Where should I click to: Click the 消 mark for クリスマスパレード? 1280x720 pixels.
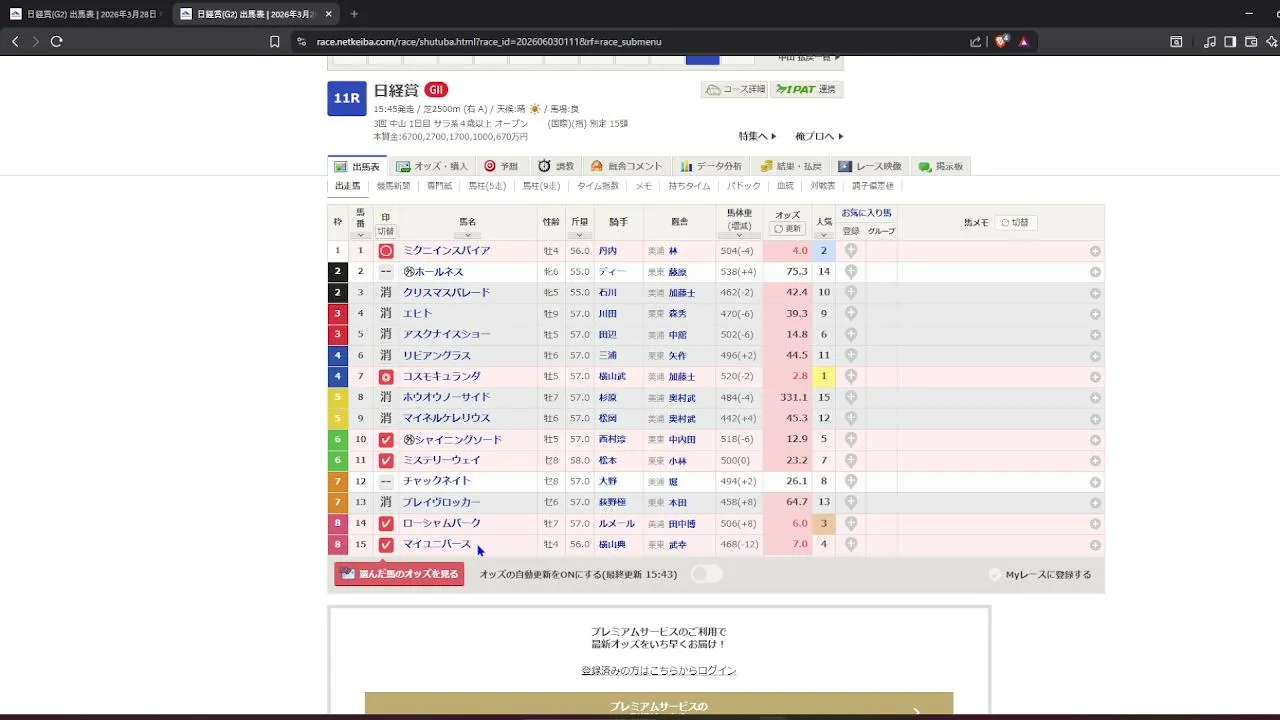(386, 292)
